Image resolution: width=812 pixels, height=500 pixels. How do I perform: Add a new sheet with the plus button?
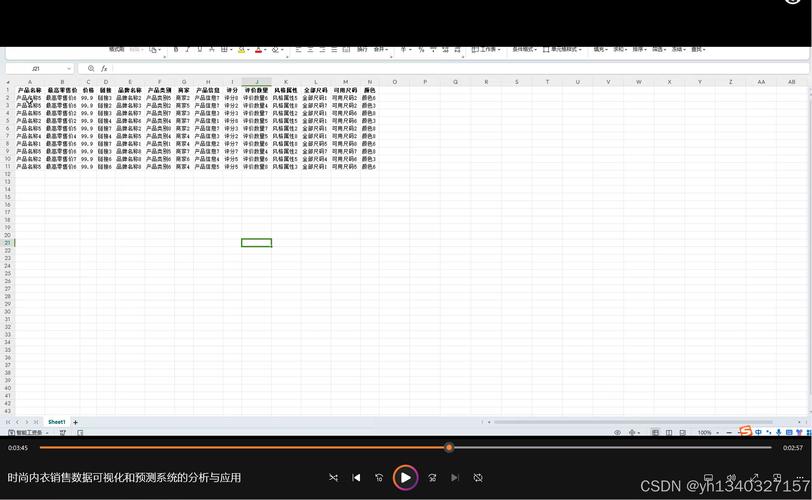pyautogui.click(x=76, y=422)
